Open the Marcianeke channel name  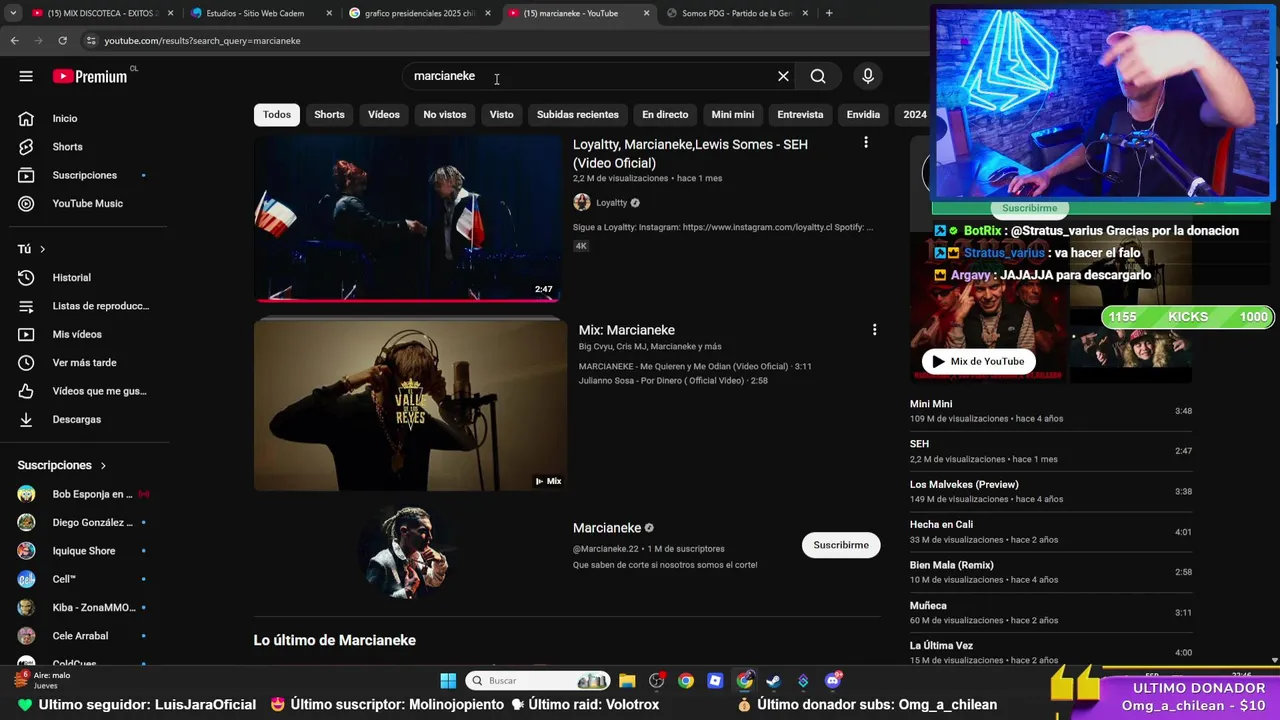click(x=607, y=528)
